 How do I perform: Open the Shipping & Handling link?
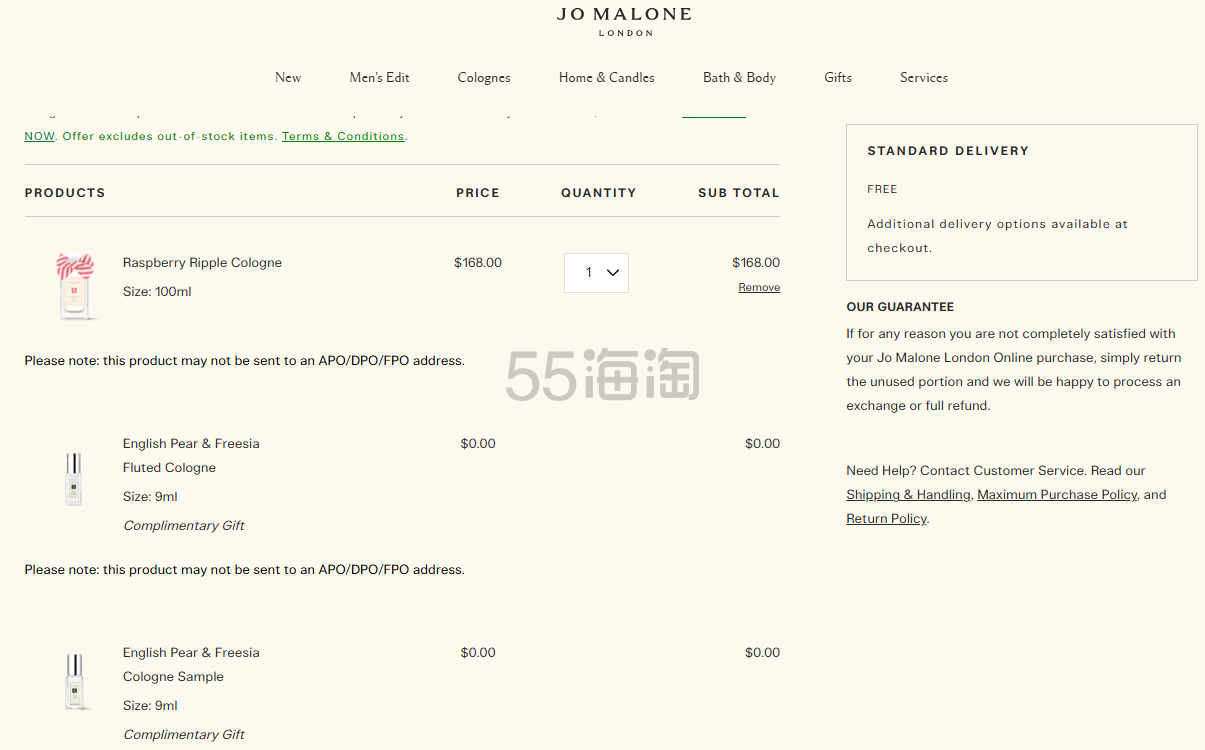click(908, 495)
